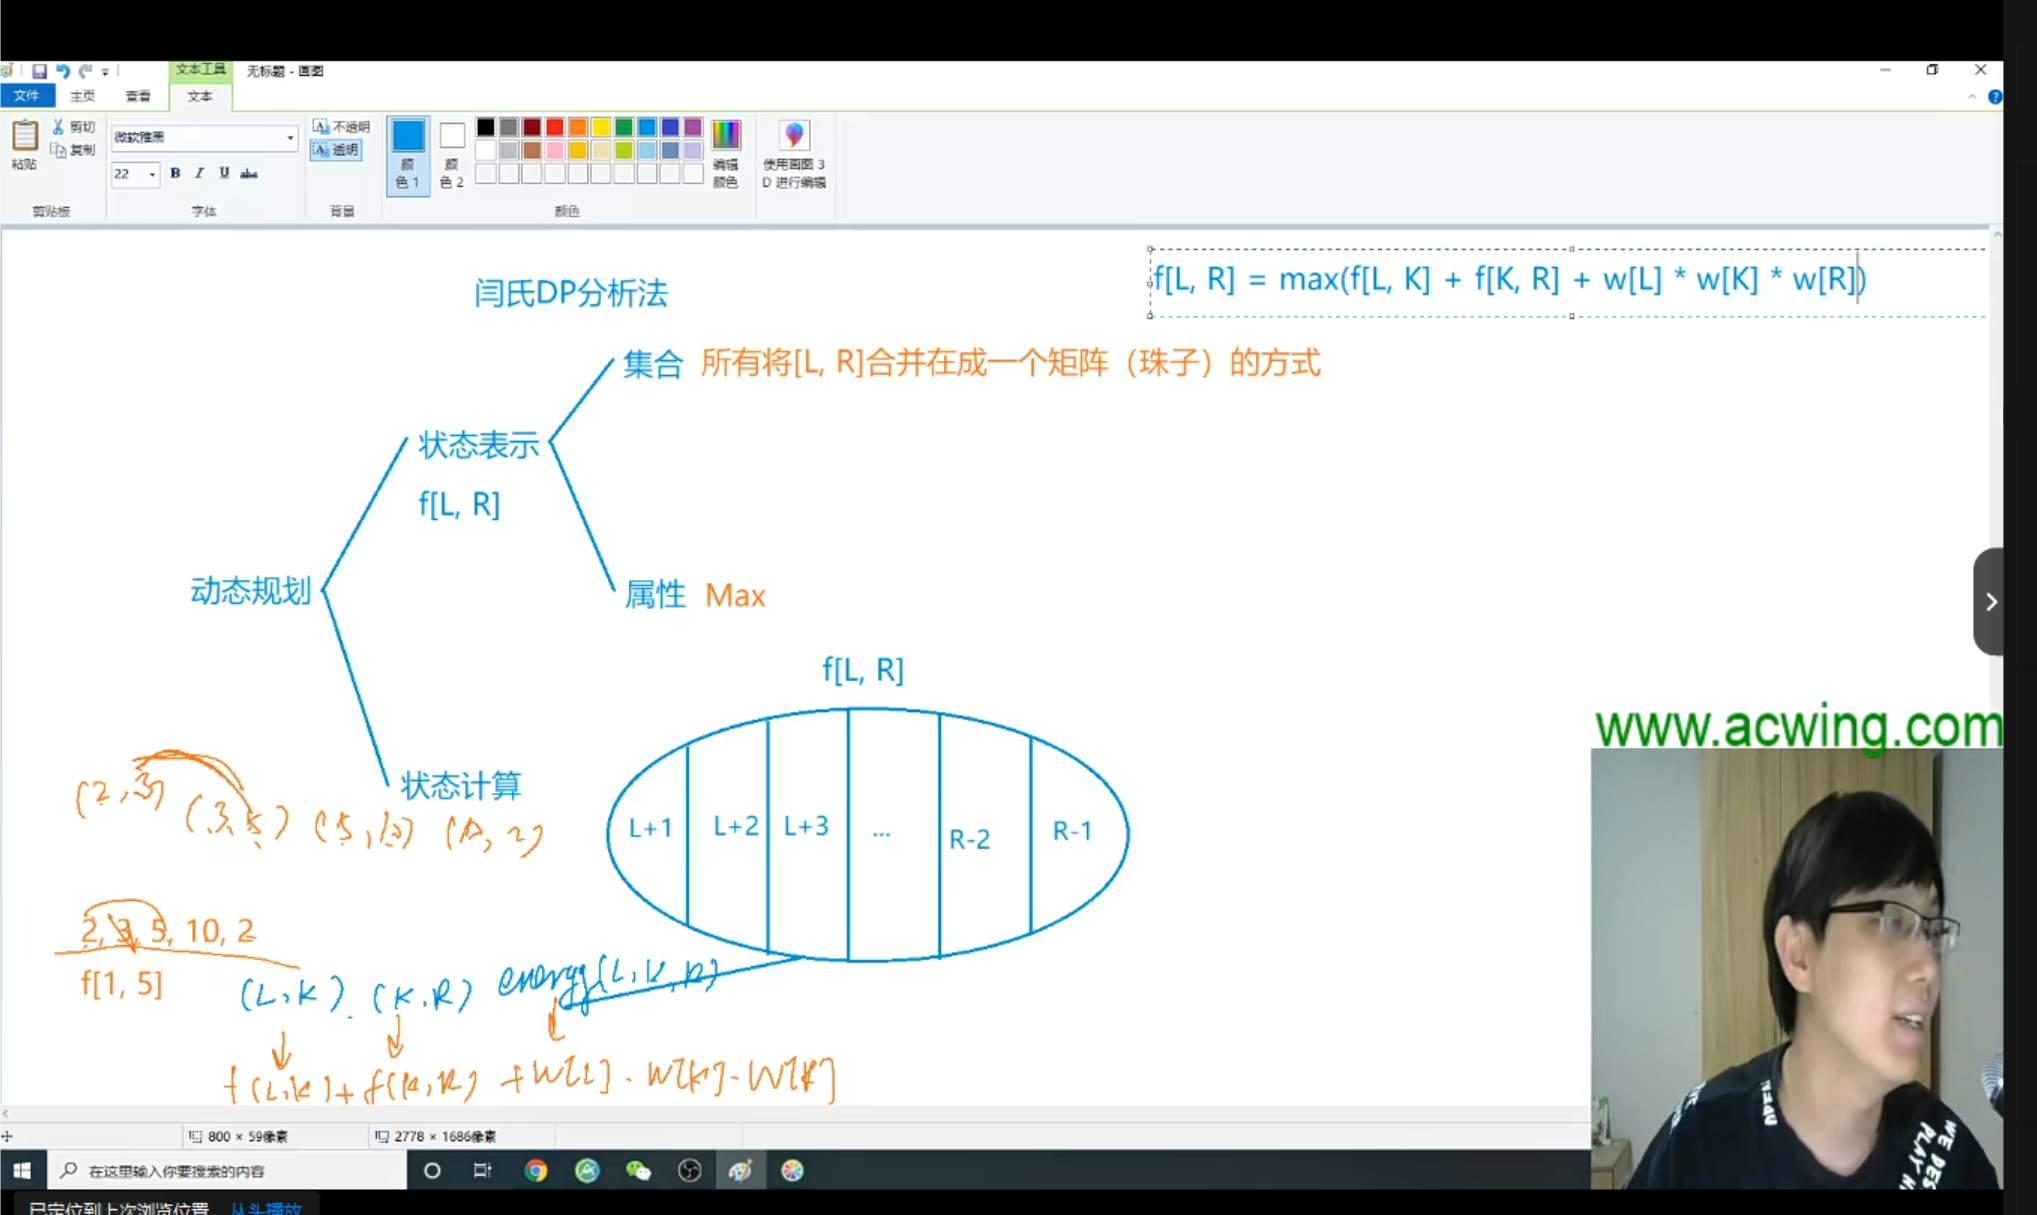Open the 文件 (File) menu

click(27, 96)
